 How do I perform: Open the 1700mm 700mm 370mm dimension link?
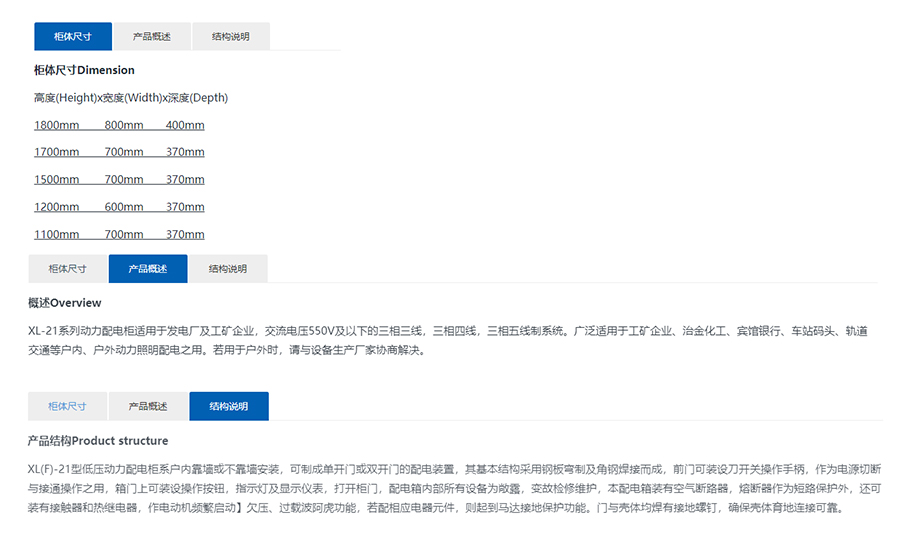tap(119, 152)
